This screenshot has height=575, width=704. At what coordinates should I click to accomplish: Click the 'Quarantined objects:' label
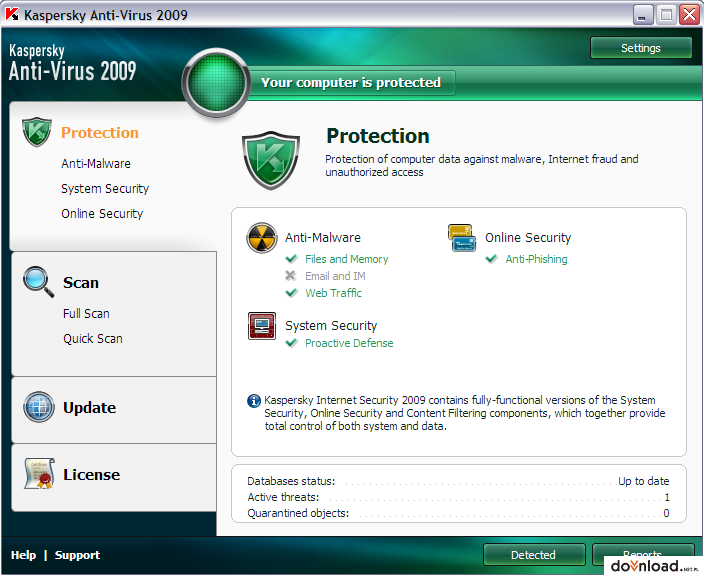[298, 513]
